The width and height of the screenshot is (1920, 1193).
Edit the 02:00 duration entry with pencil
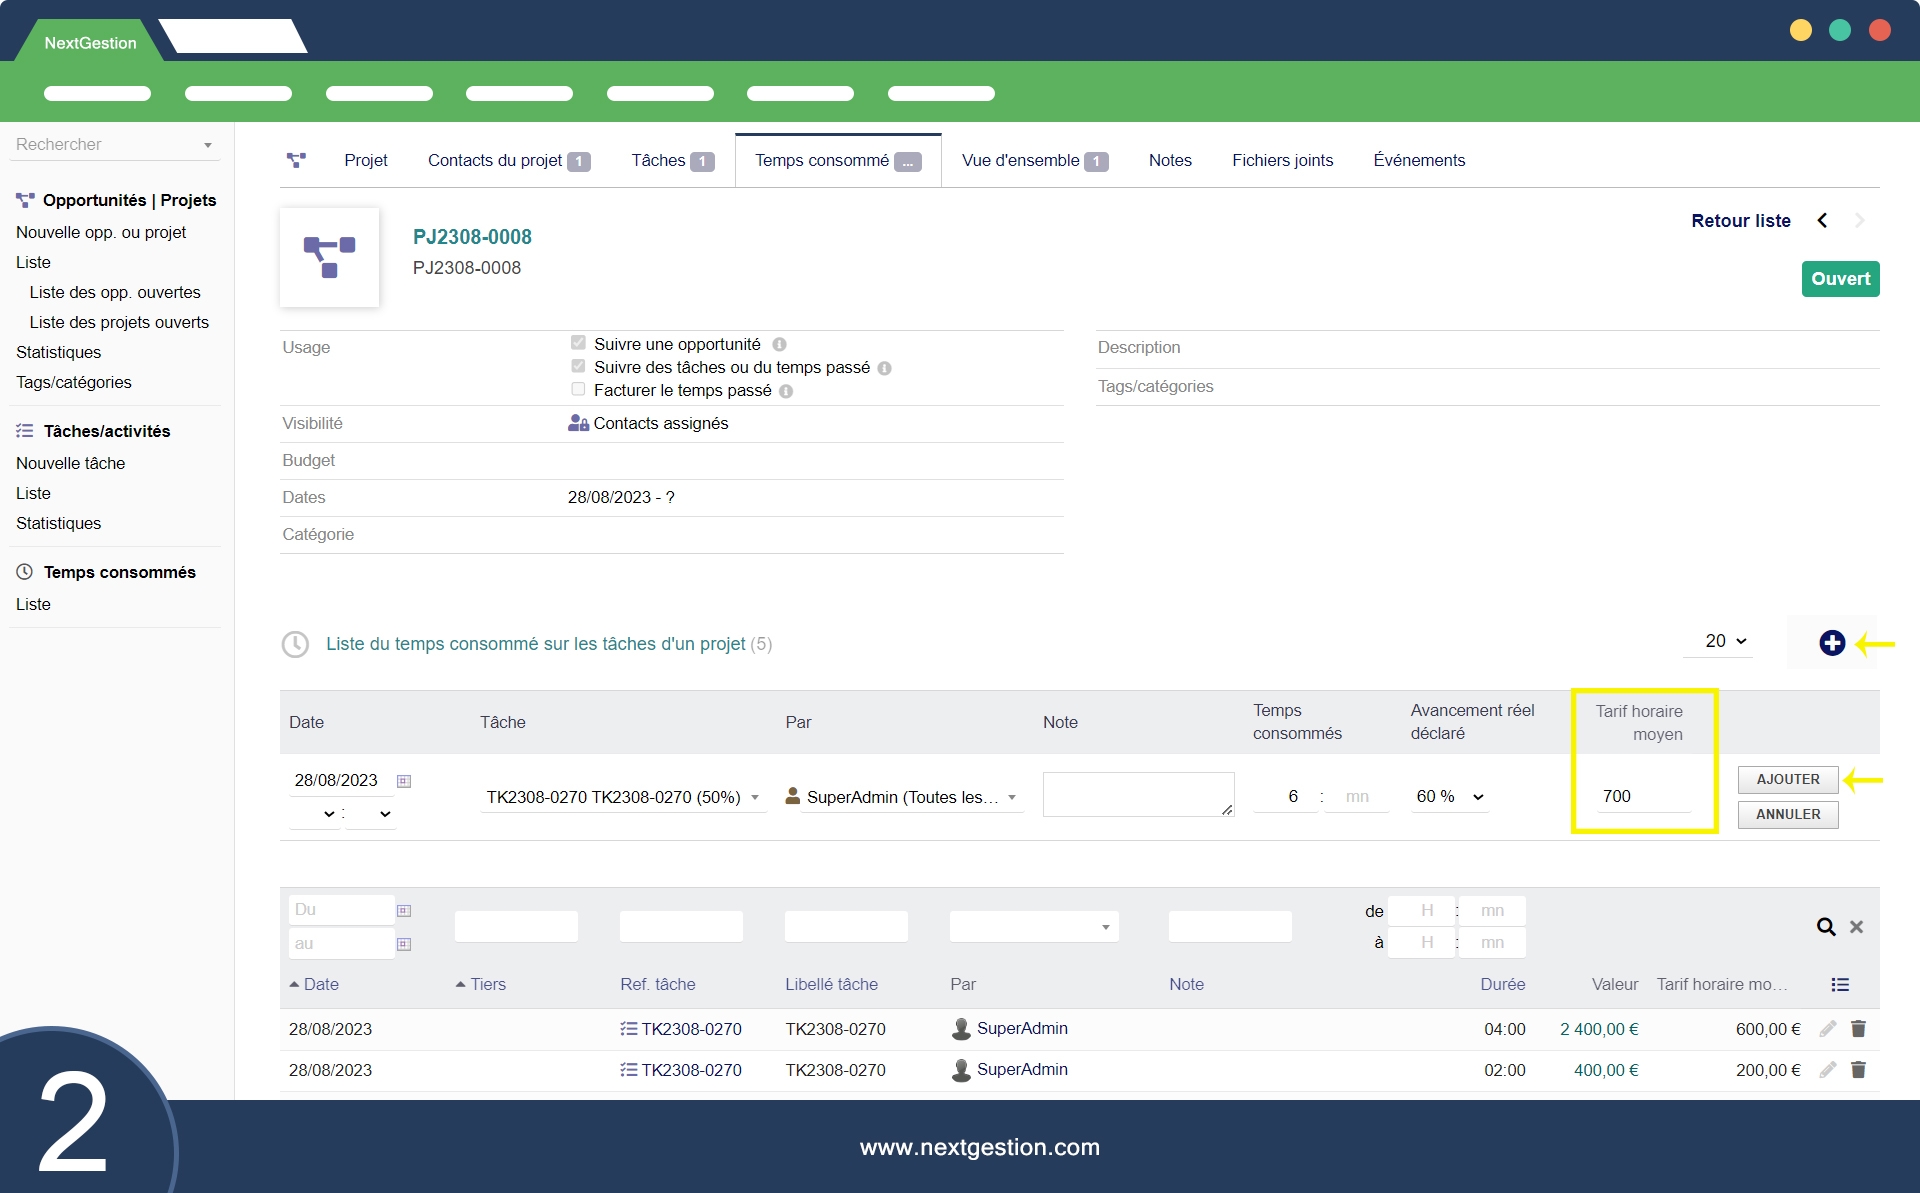point(1827,1069)
